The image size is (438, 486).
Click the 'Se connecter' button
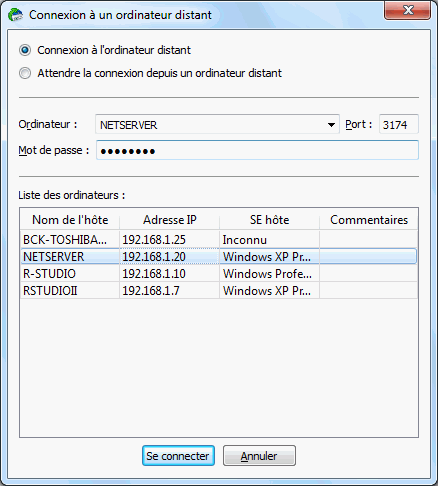coord(178,456)
